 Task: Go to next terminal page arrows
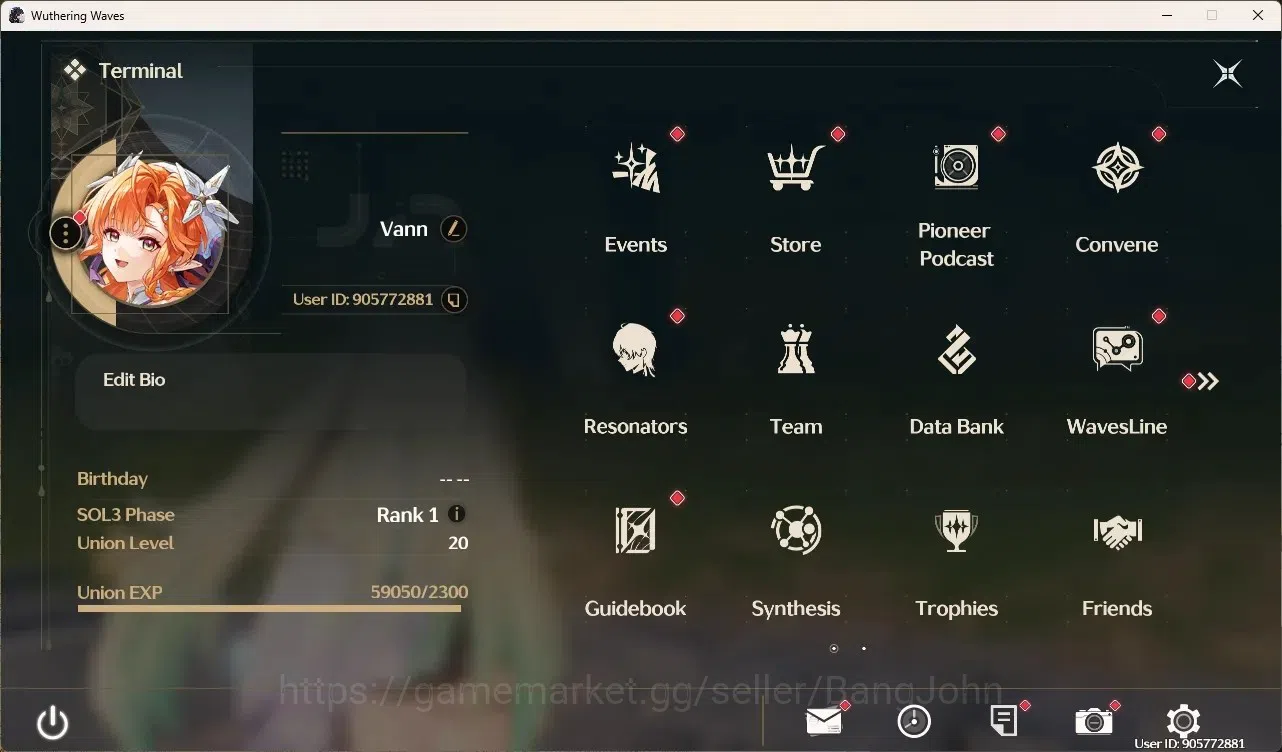1208,381
